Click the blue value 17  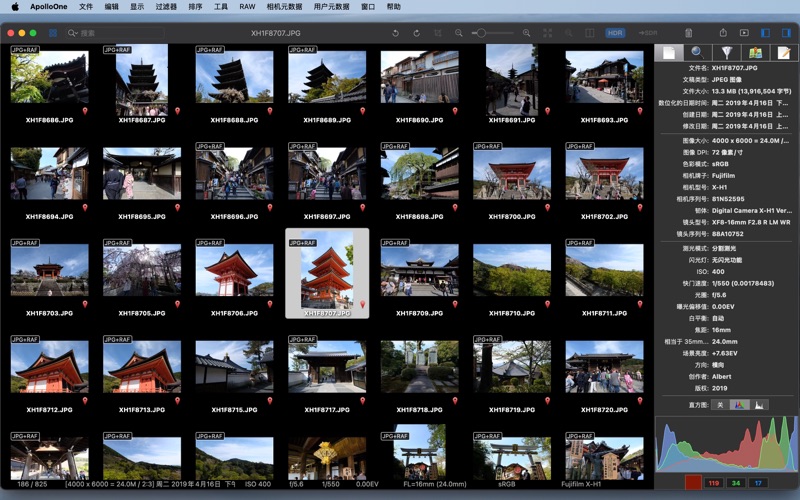(758, 483)
